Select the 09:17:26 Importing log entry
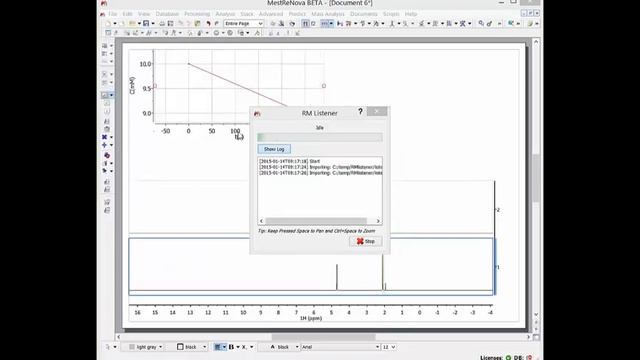The height and width of the screenshot is (360, 640). click(320, 173)
